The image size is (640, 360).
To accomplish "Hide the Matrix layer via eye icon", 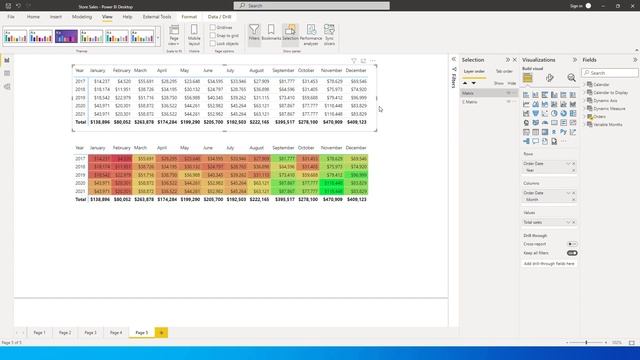I will click(509, 93).
